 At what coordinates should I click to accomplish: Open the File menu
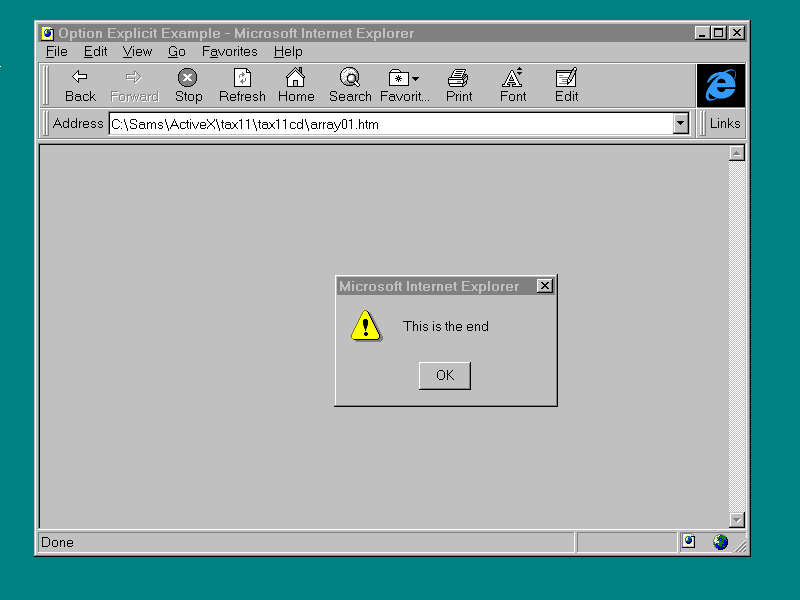click(56, 52)
